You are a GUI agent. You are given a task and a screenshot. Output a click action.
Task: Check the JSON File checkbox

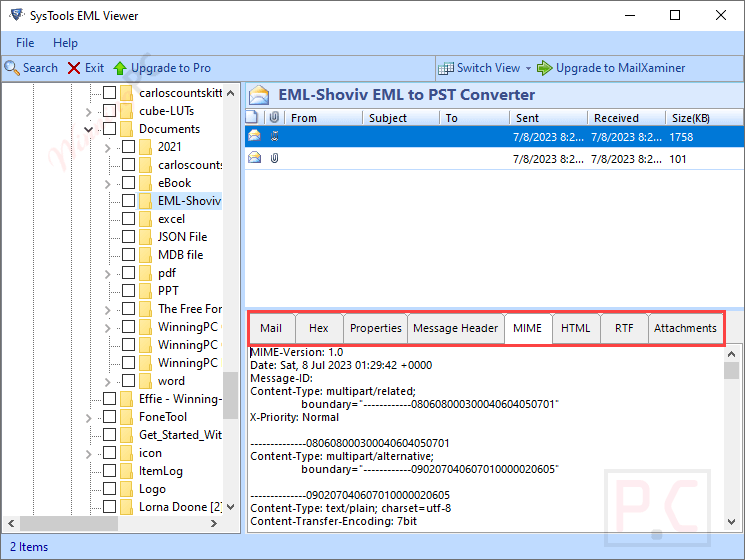coord(129,237)
